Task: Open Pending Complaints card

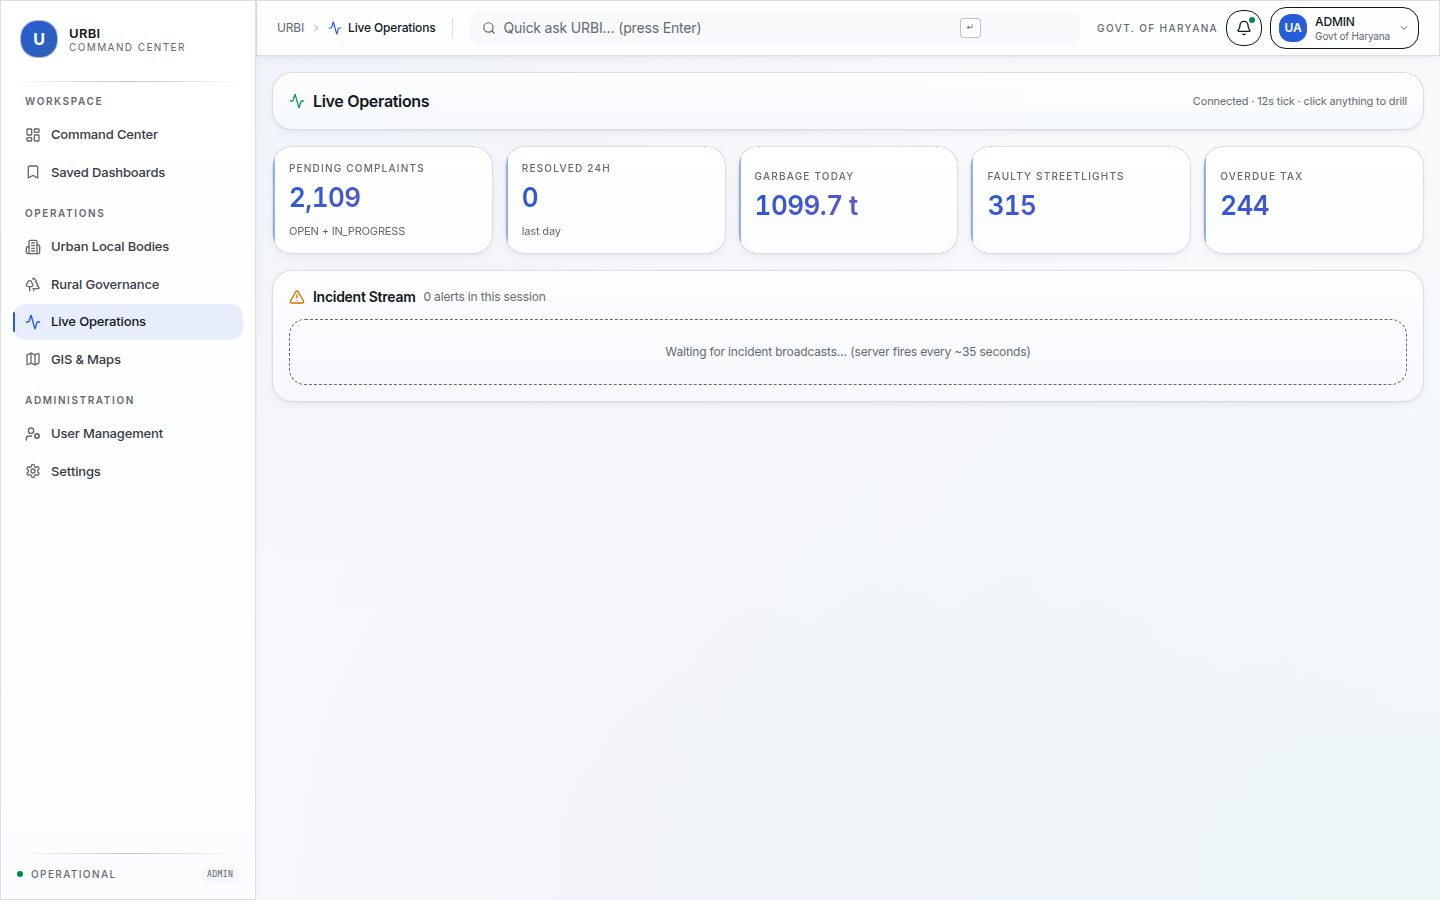Action: (x=383, y=200)
